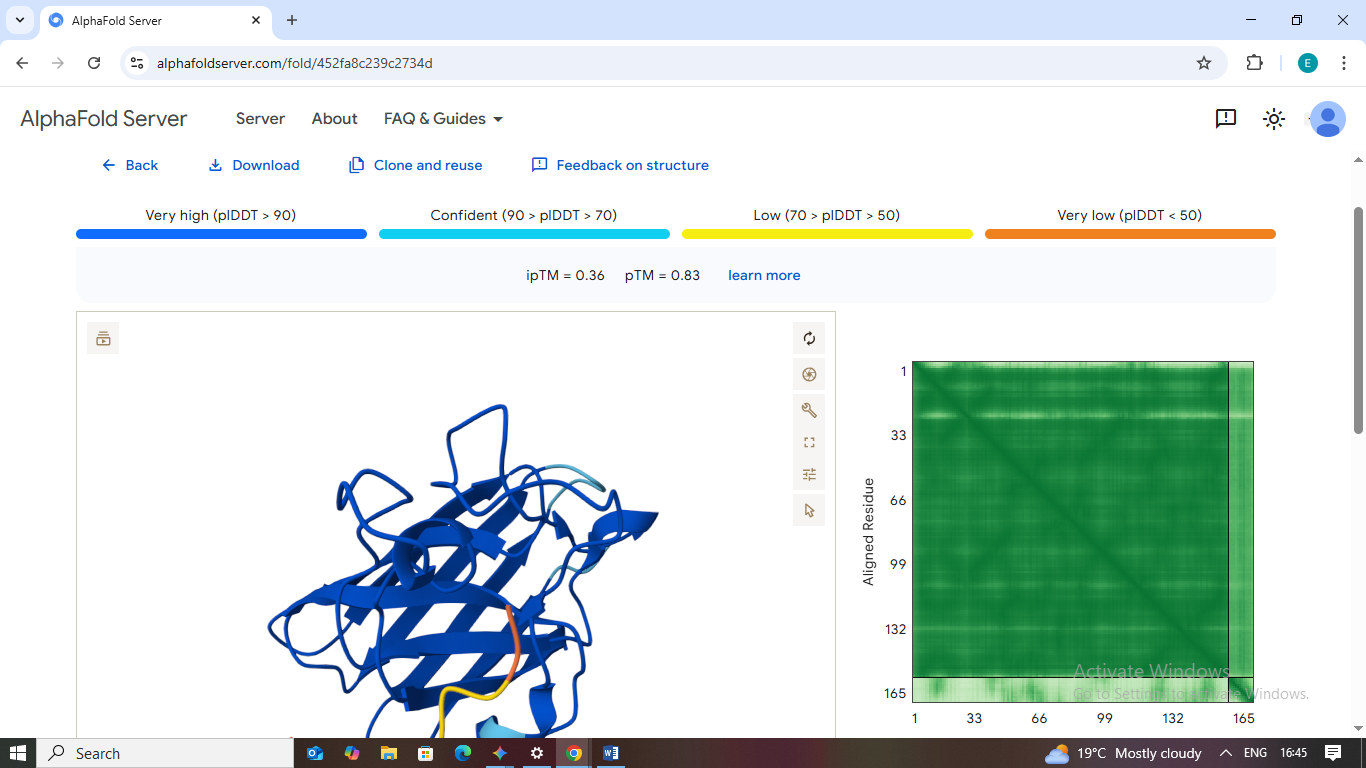Open the notification center icon
Viewport: 1366px width, 768px height.
coord(1333,753)
